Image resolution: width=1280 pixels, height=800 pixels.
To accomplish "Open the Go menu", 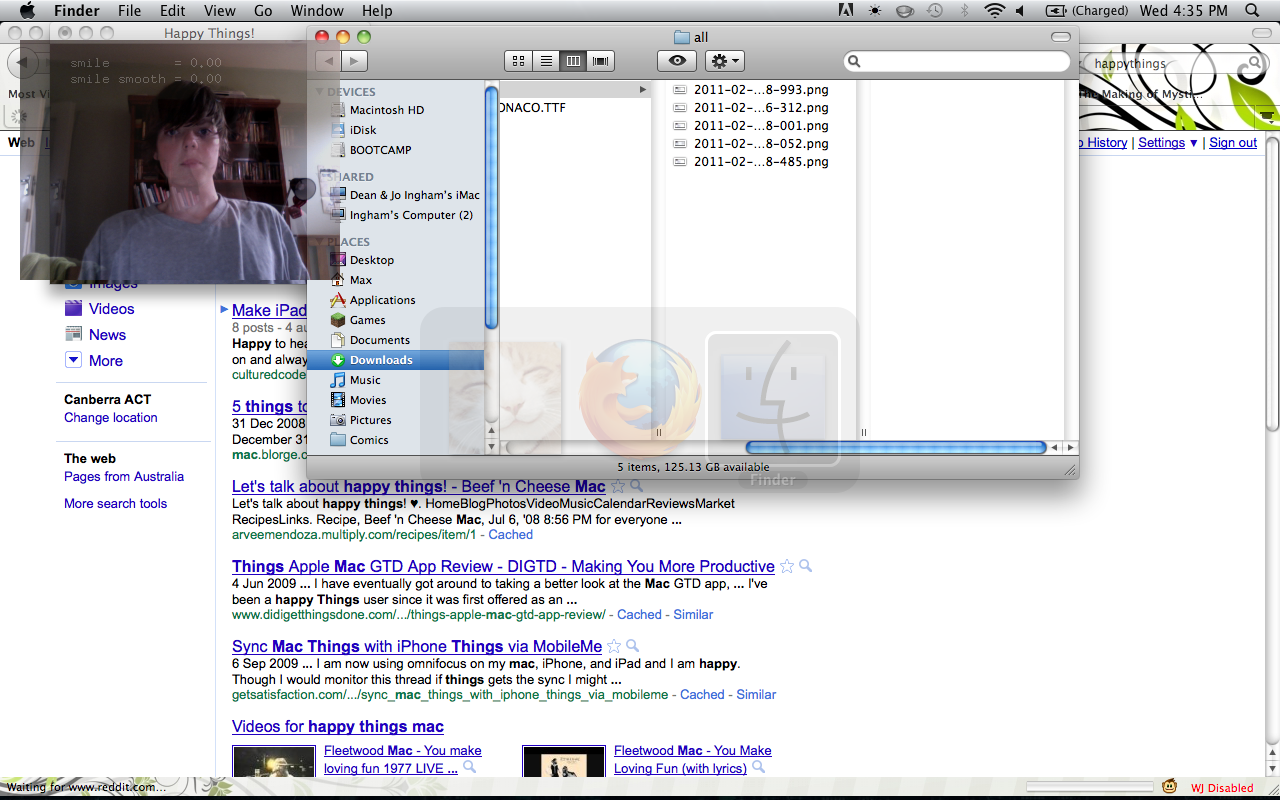I will (263, 11).
